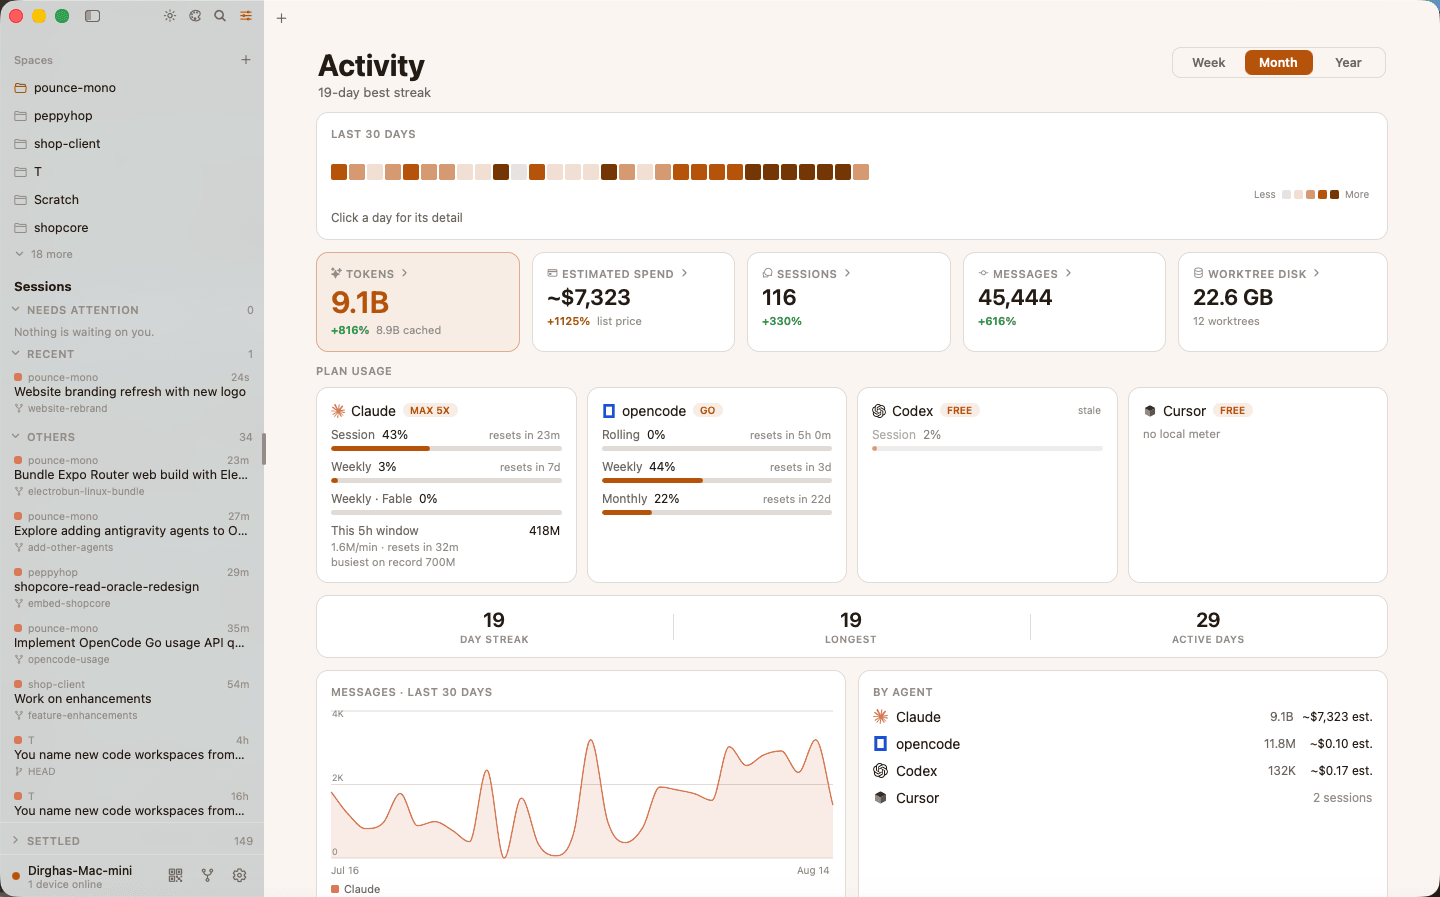Click Cursor icon in By Agent list
The image size is (1440, 897).
pyautogui.click(x=881, y=798)
